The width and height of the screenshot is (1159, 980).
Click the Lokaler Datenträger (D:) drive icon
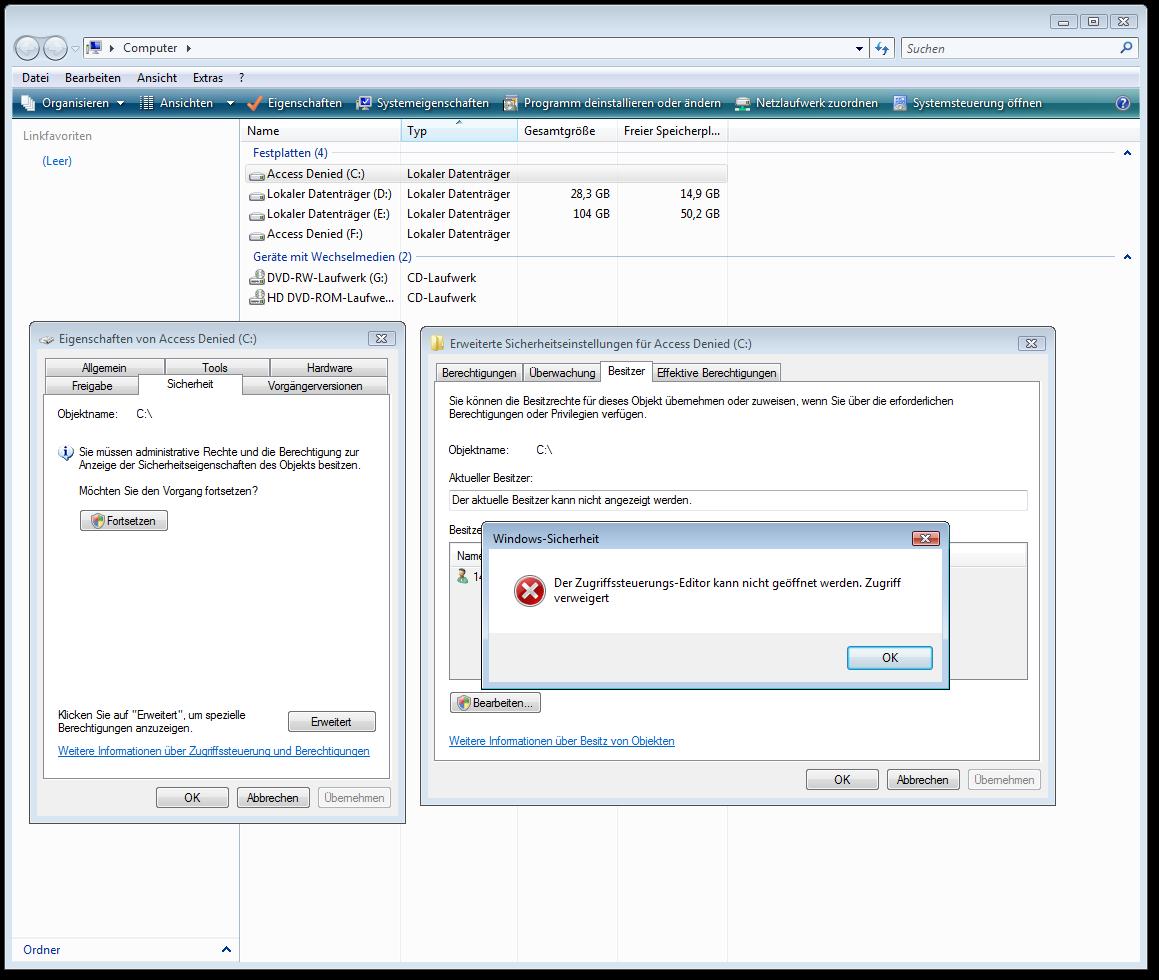(256, 195)
